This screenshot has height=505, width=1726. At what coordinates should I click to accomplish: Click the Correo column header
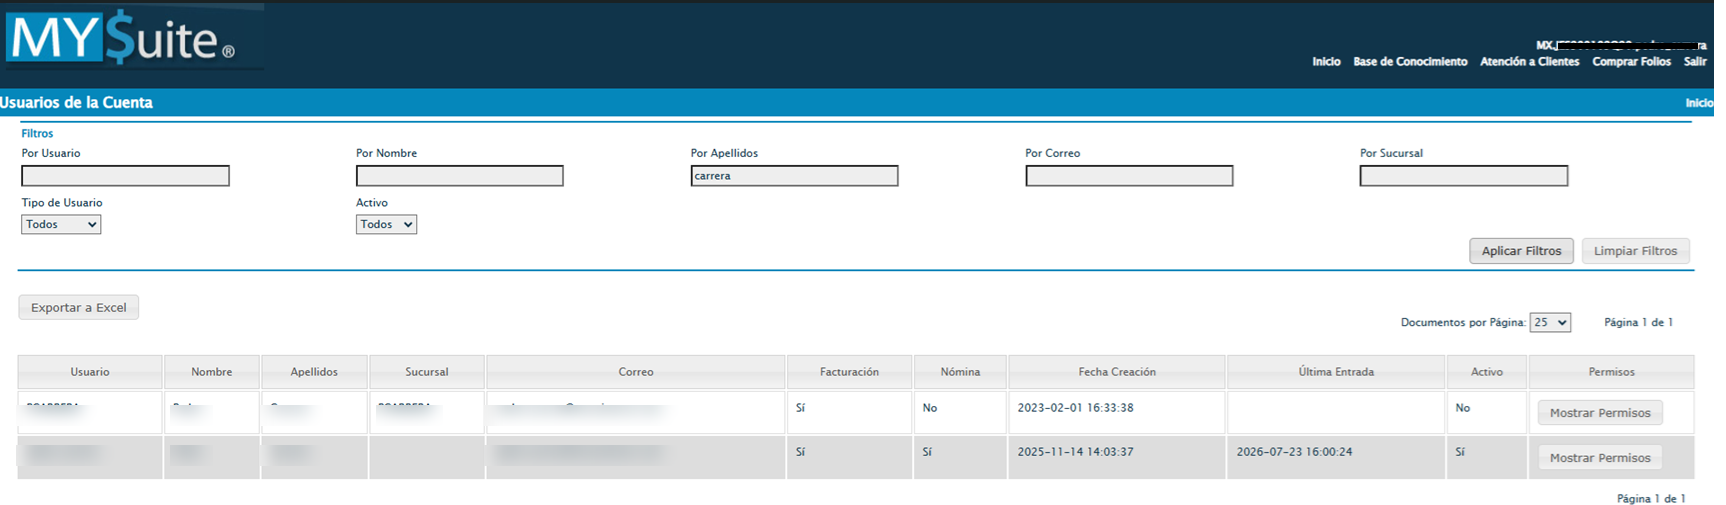click(636, 372)
